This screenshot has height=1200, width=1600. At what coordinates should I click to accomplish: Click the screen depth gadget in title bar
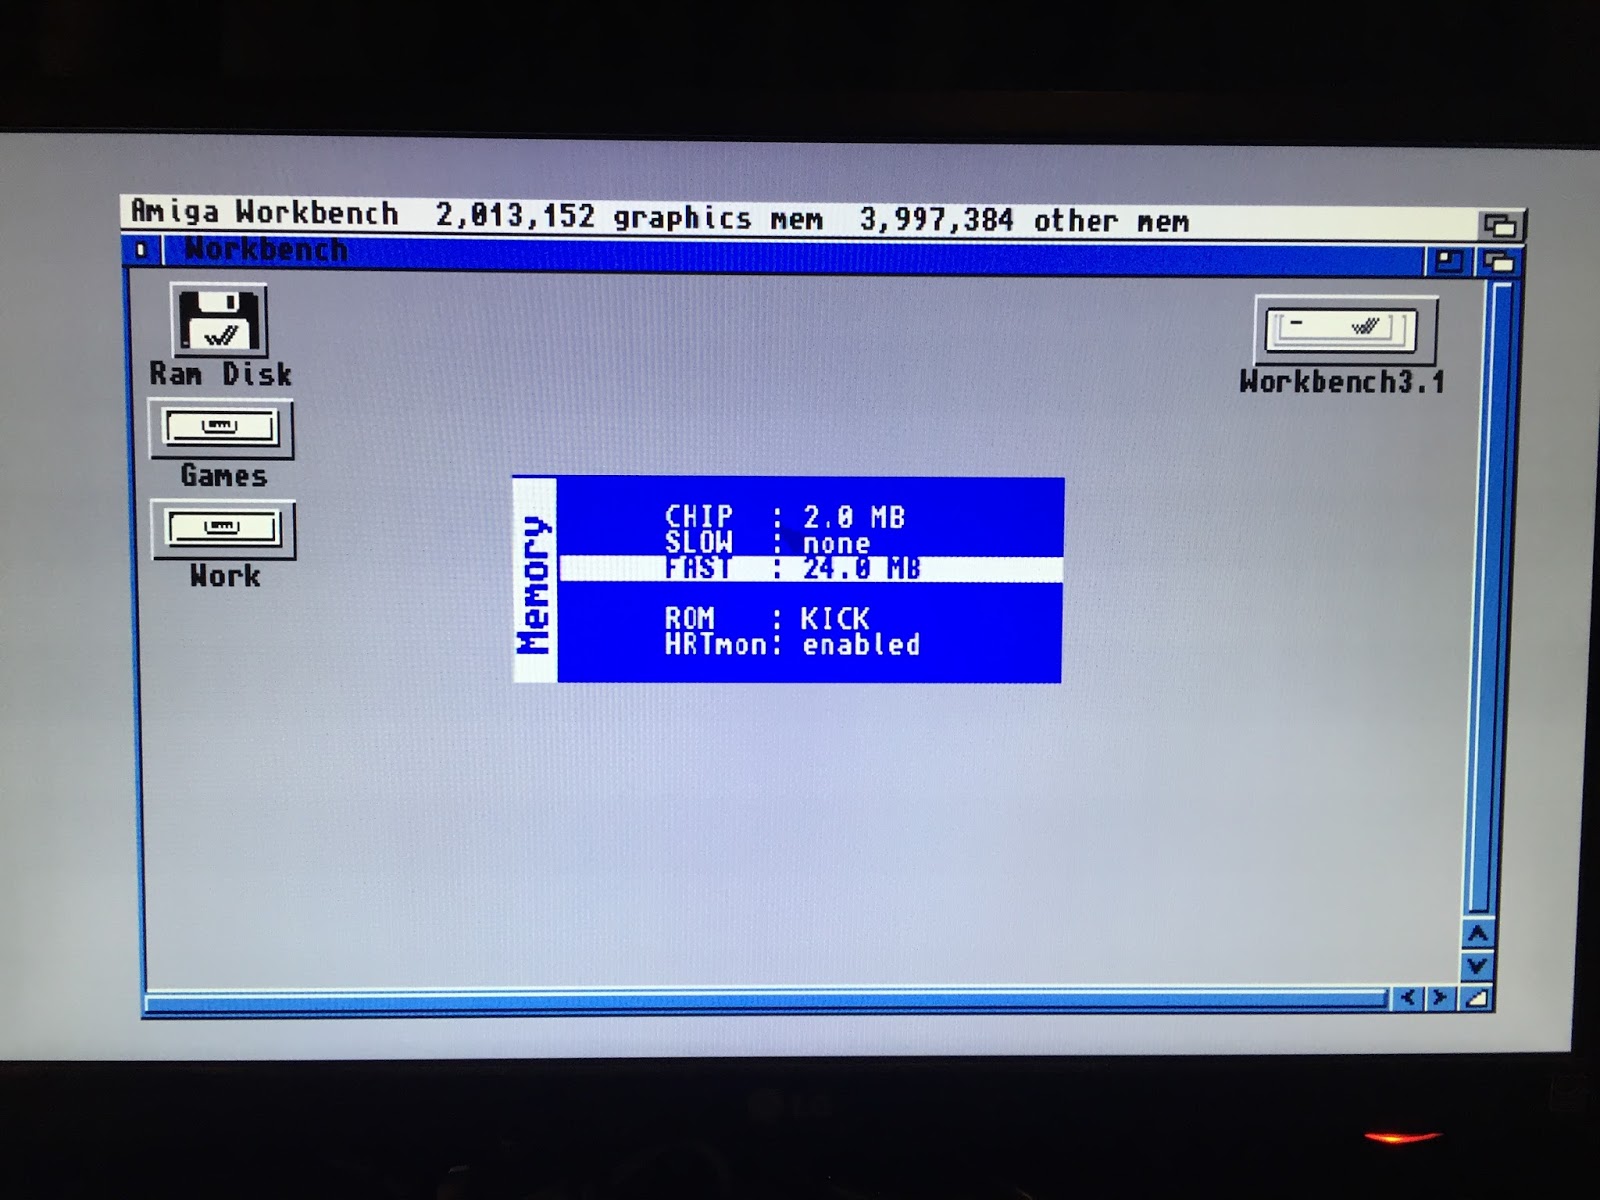1500,225
